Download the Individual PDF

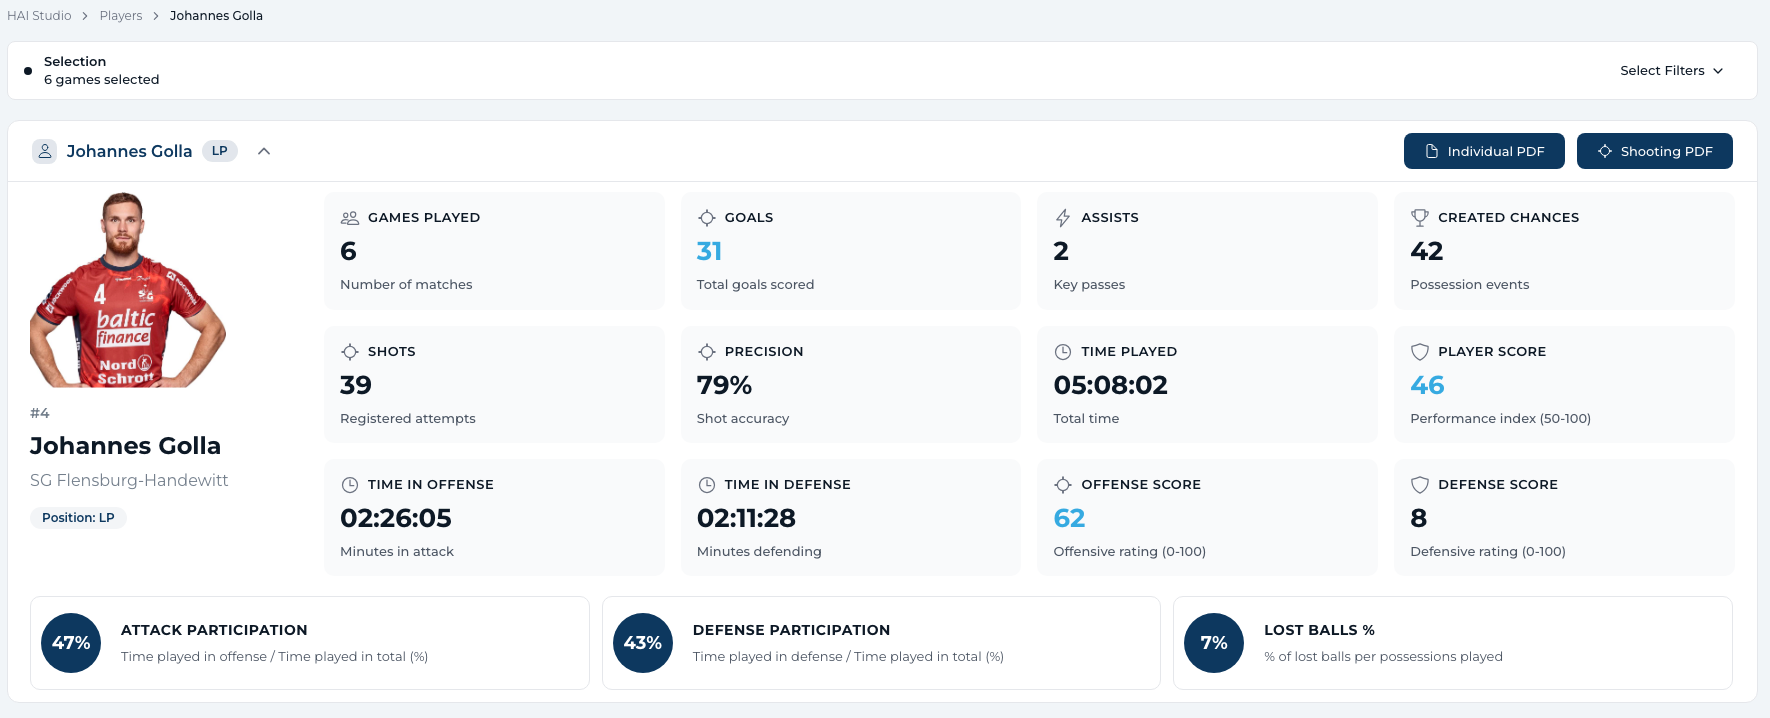point(1484,151)
